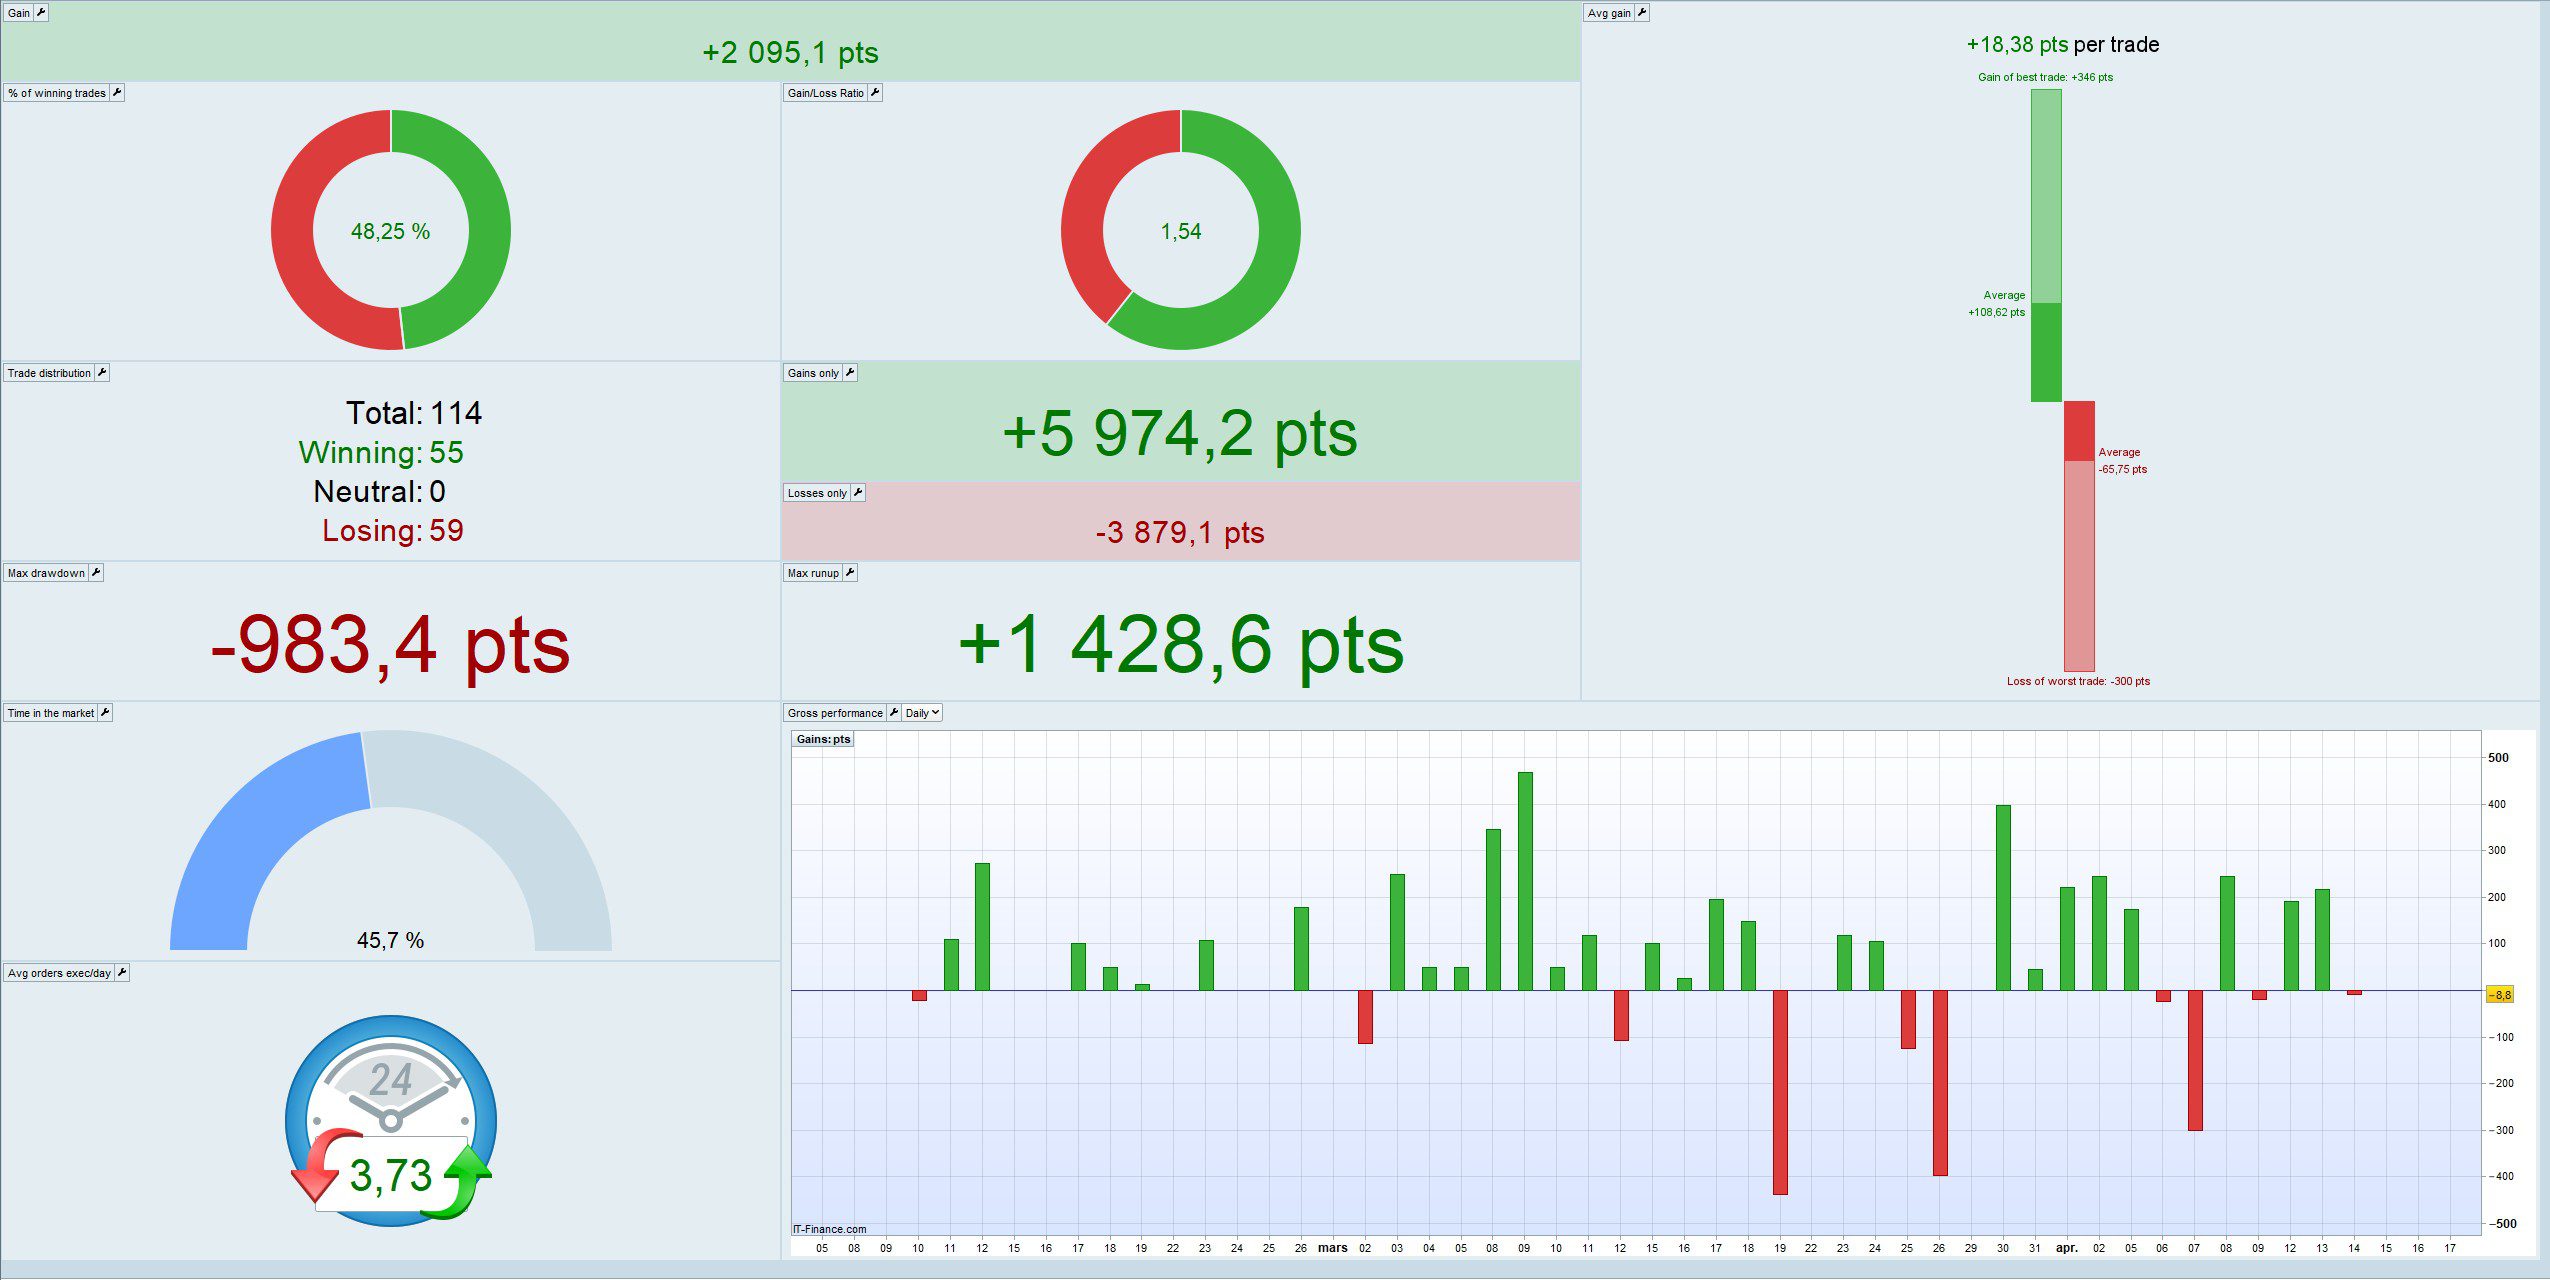Click the Gross performance panel title
The height and width of the screenshot is (1280, 2550).
click(834, 713)
